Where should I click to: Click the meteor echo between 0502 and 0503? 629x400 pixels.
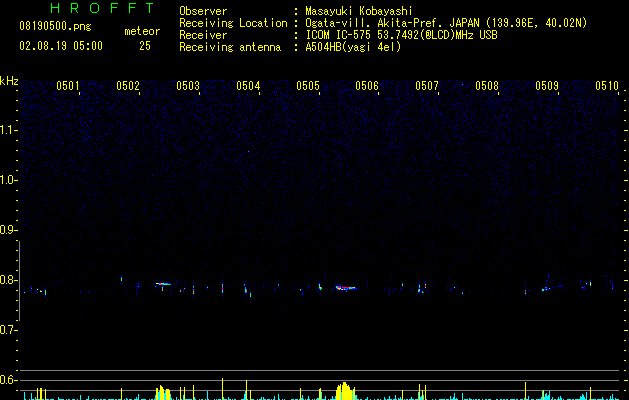[x=163, y=284]
